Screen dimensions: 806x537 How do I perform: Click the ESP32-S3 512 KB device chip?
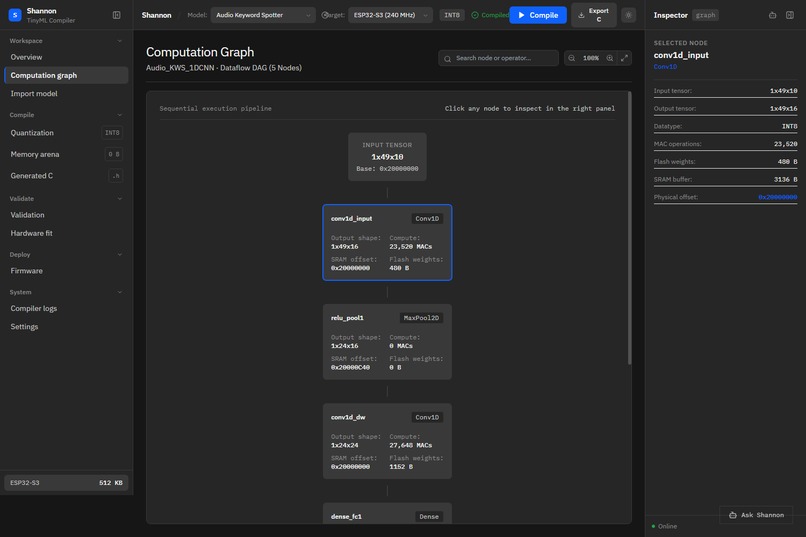tap(66, 483)
